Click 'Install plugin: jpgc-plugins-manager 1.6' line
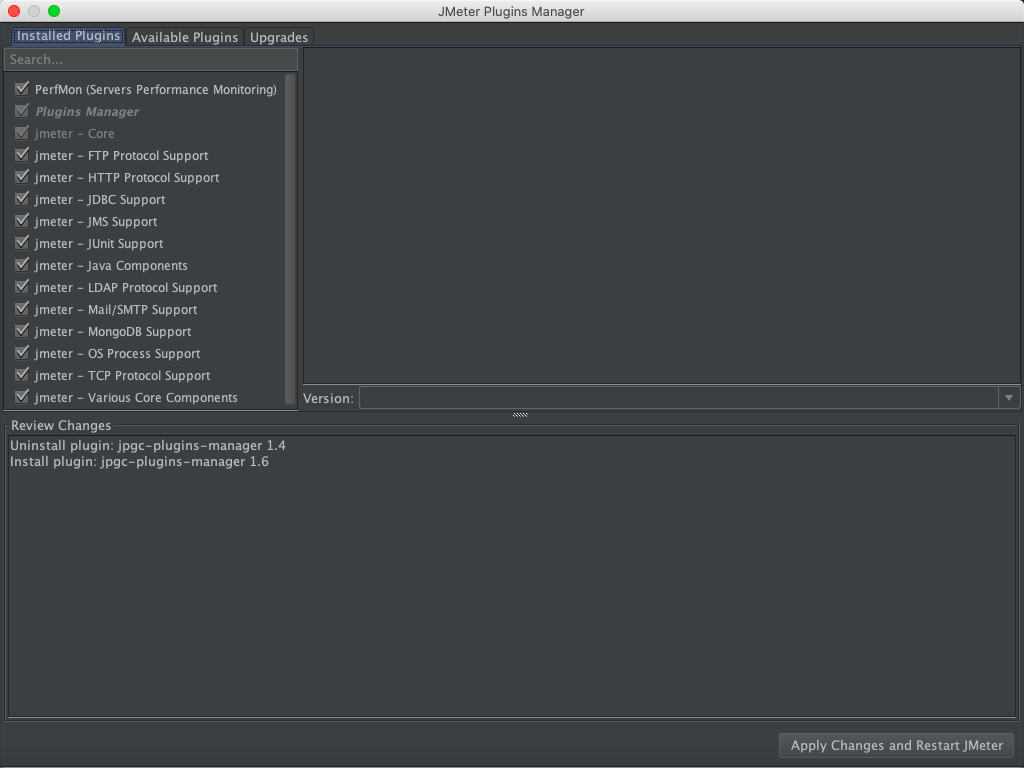Image resolution: width=1024 pixels, height=768 pixels. click(x=139, y=462)
